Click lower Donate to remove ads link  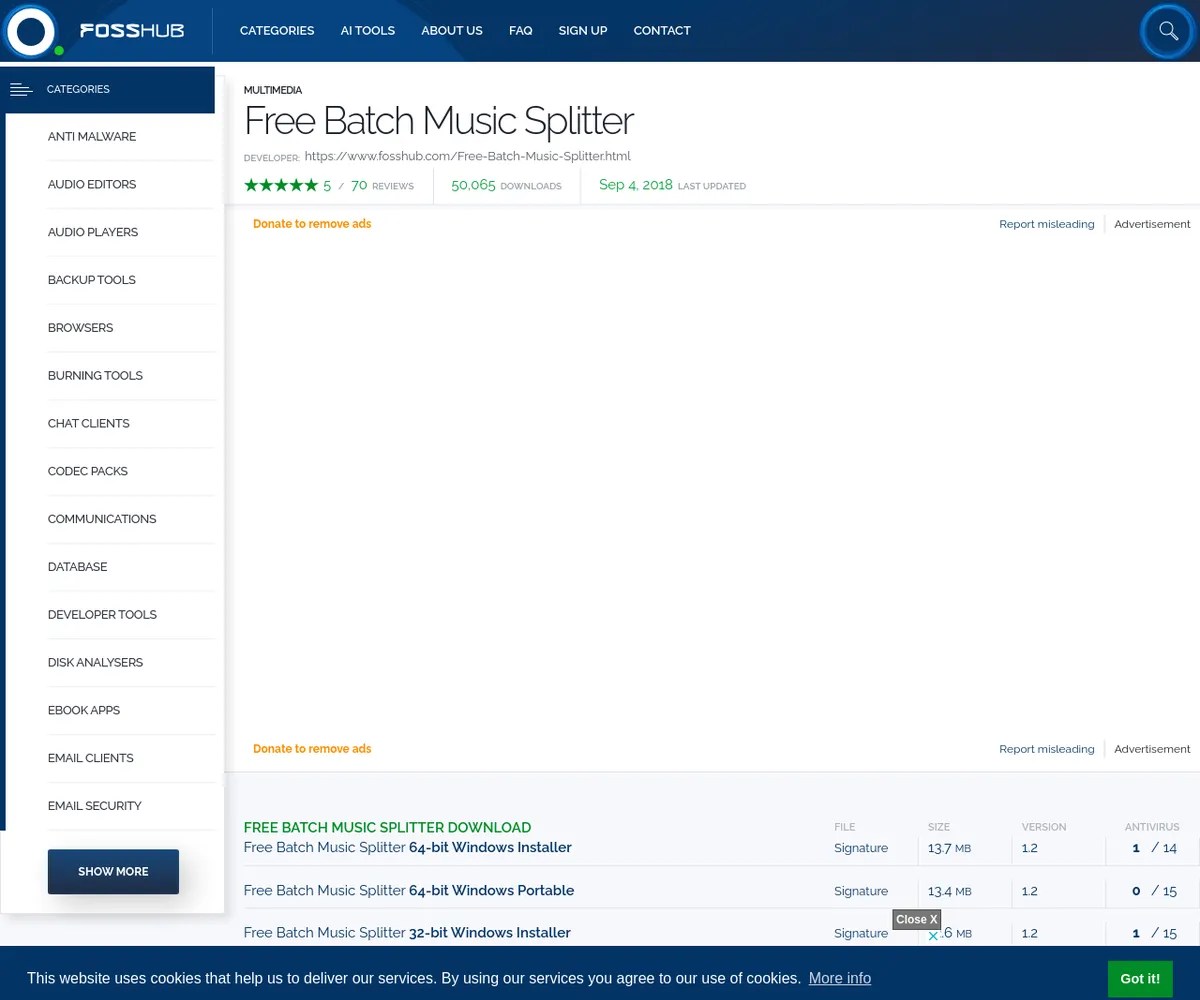click(x=312, y=749)
